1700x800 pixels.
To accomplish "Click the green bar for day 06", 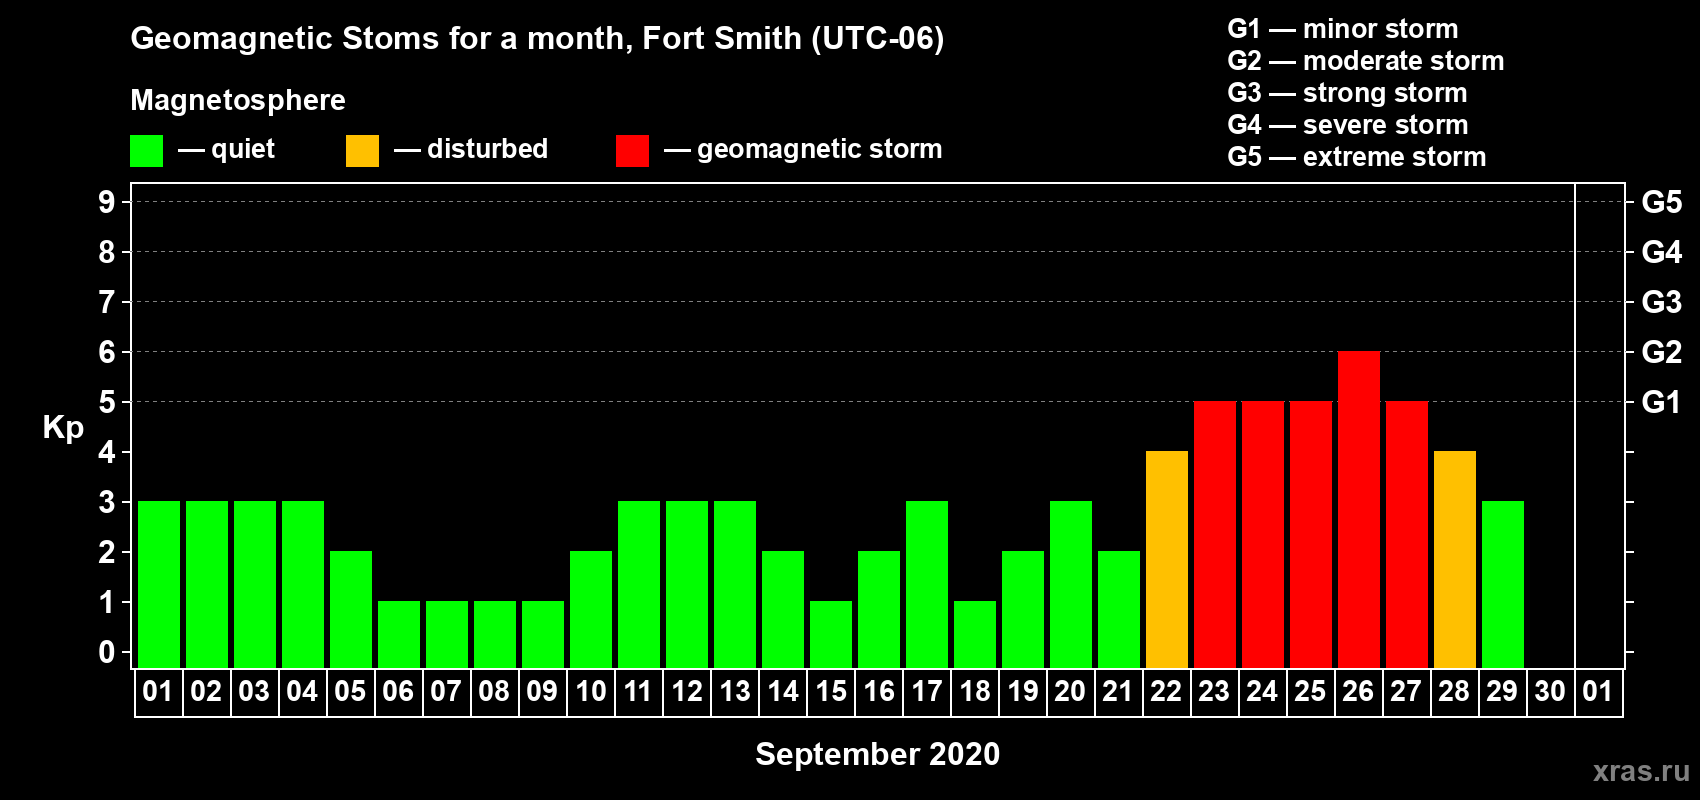I will [x=399, y=634].
